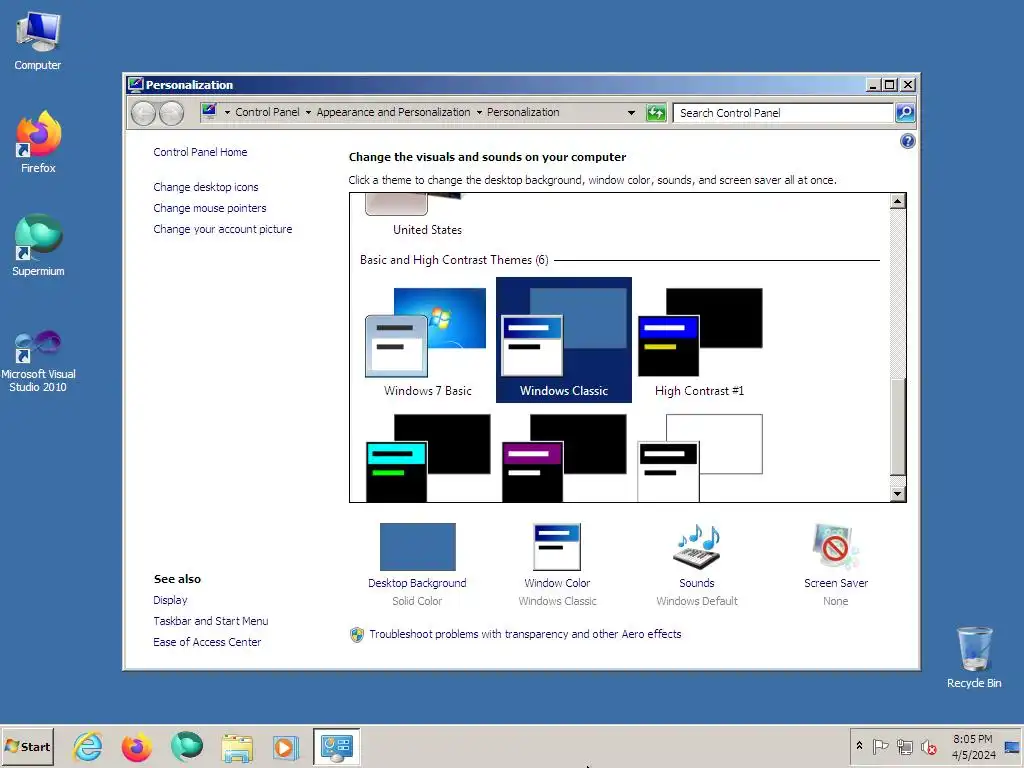Click the Screen Saver label link

point(835,583)
